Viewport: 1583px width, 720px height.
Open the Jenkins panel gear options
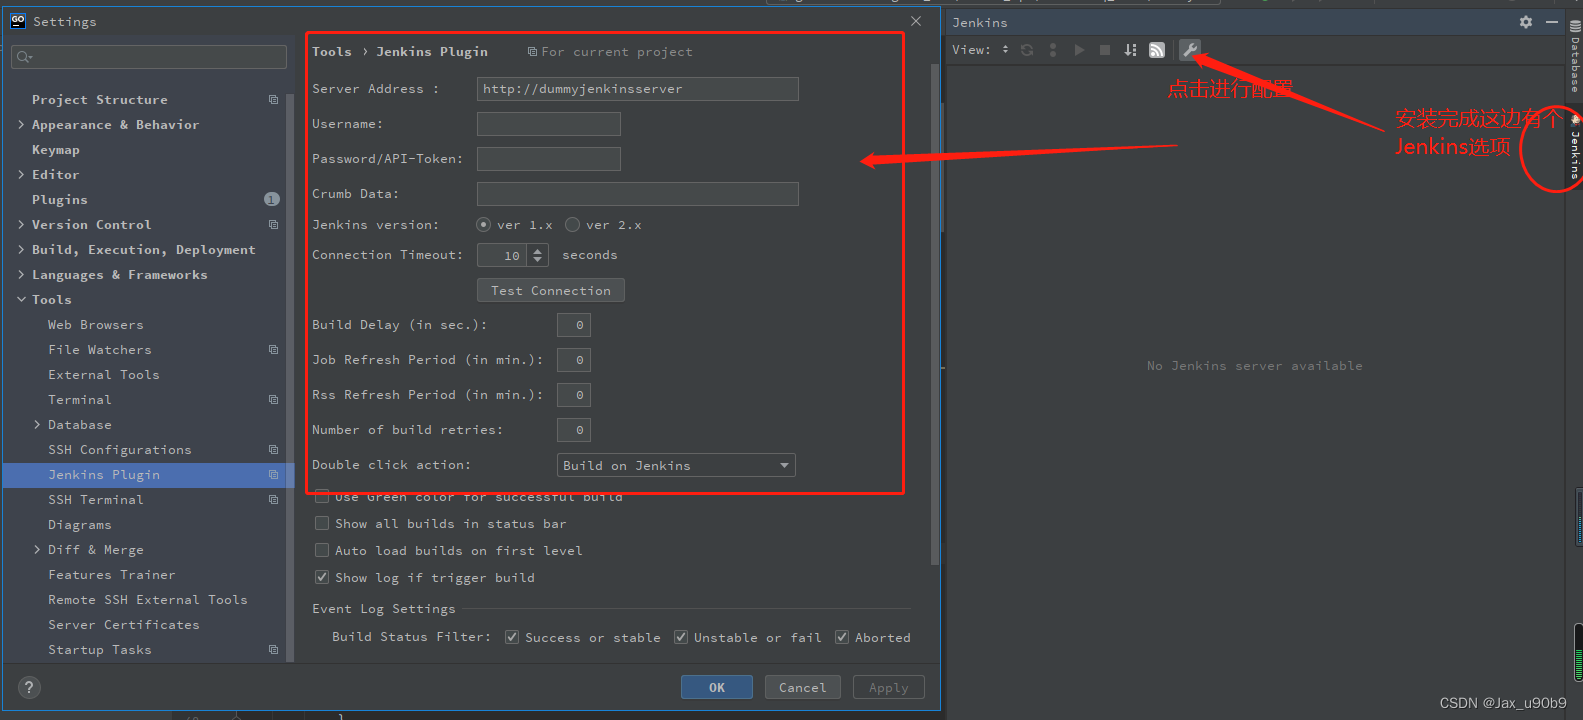[1526, 22]
